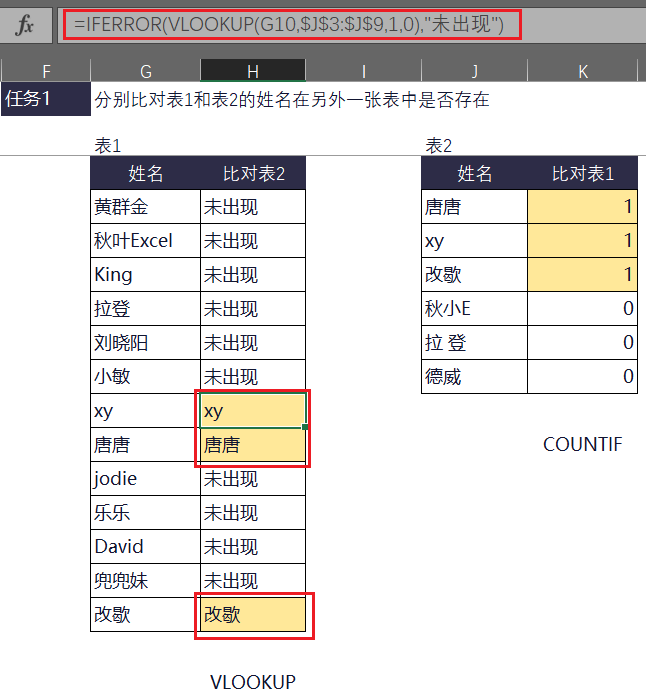
Task: Select the 改歇 name cell in table 2
Action: [x=474, y=275]
